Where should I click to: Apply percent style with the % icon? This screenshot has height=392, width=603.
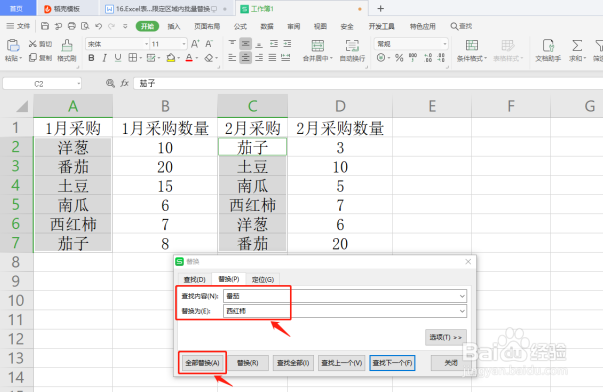point(399,58)
